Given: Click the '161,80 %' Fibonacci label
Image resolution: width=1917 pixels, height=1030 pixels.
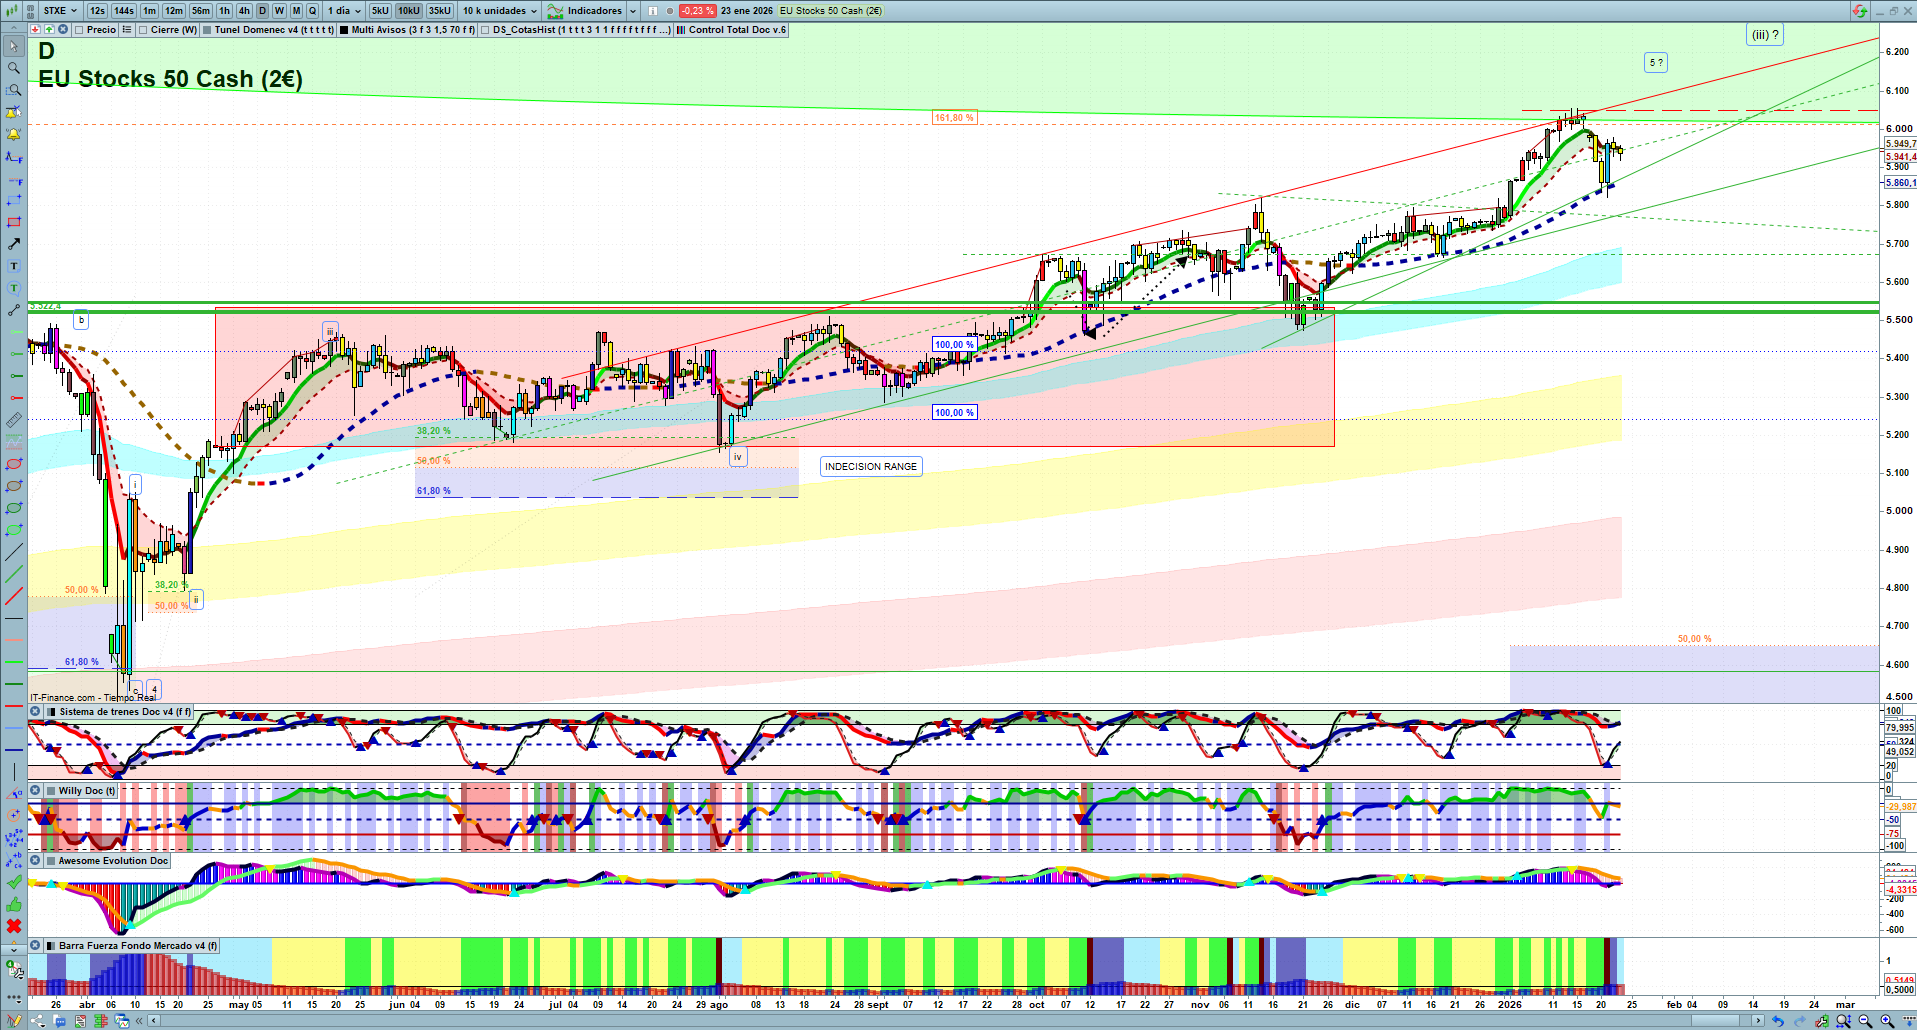Looking at the screenshot, I should point(954,118).
